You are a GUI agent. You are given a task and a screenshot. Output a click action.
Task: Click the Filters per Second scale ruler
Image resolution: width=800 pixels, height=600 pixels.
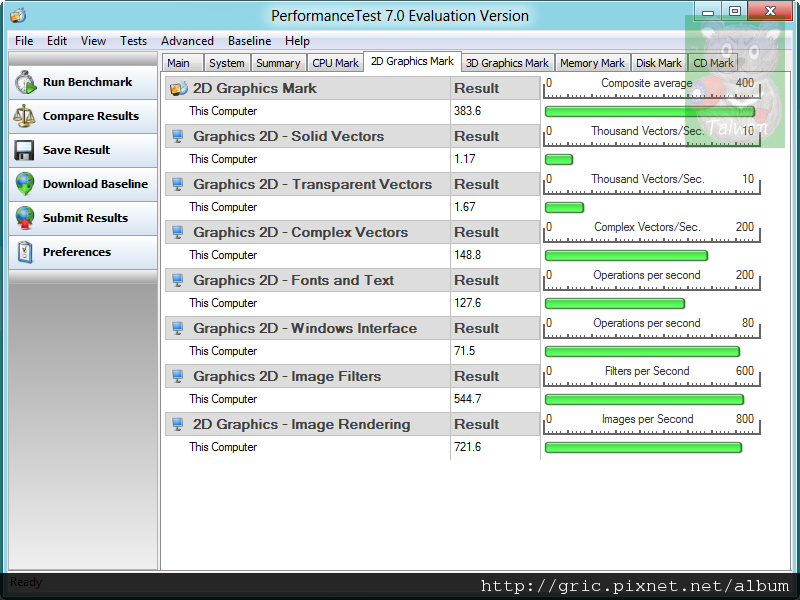[652, 376]
